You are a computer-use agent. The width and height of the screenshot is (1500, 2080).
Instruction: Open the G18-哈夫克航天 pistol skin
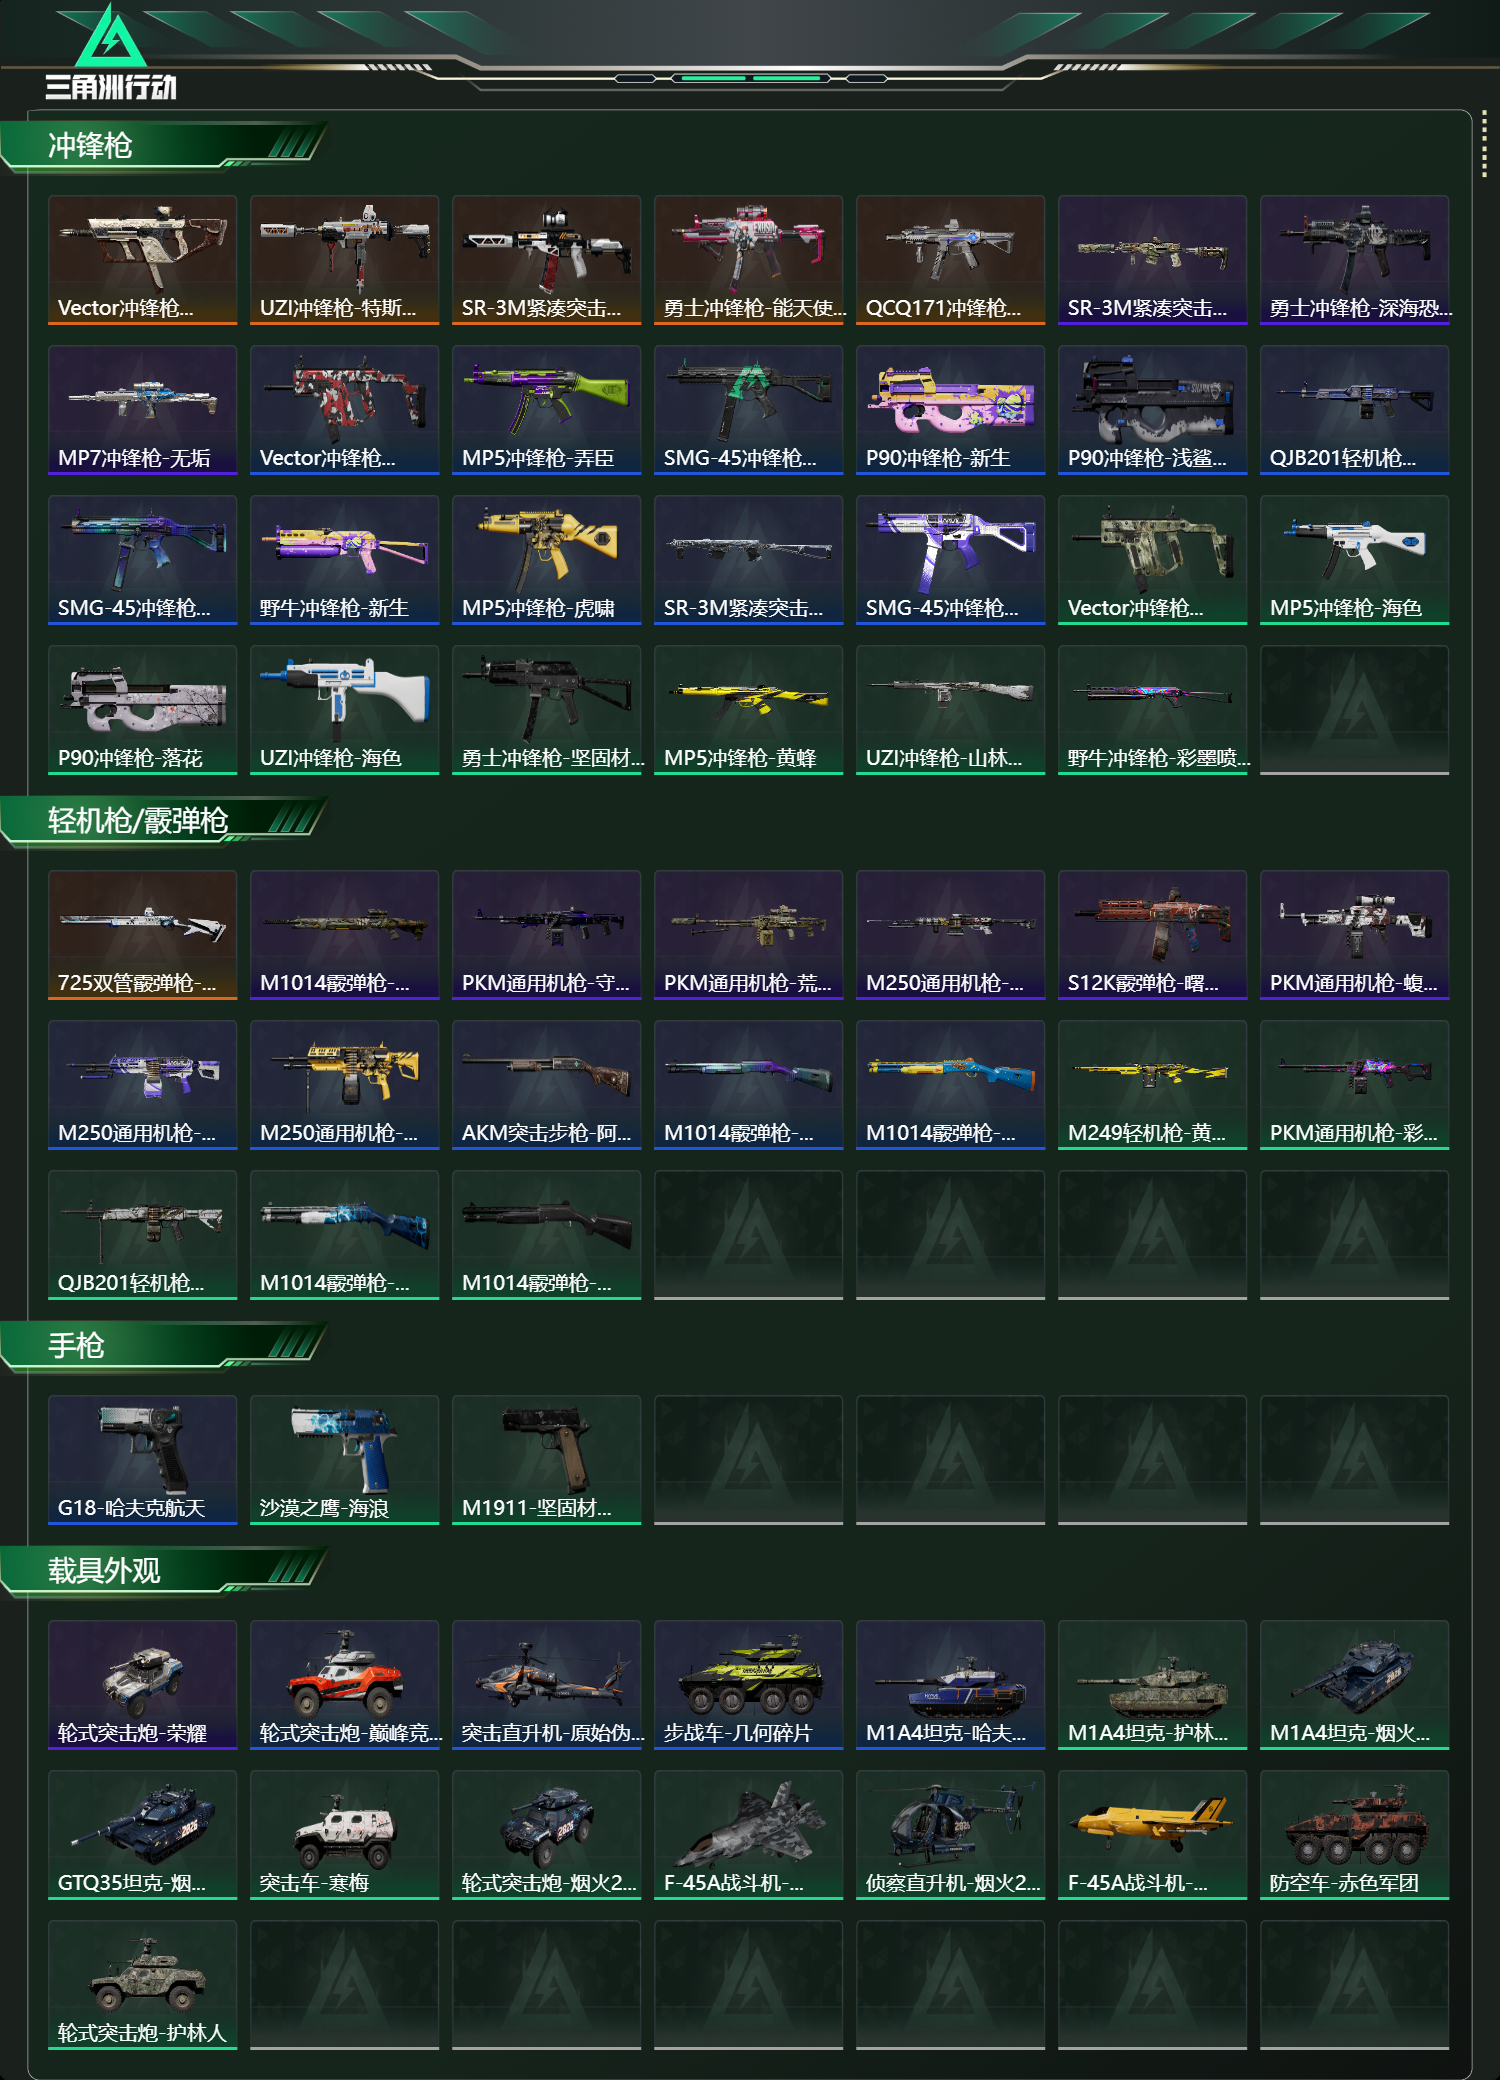pos(142,1459)
